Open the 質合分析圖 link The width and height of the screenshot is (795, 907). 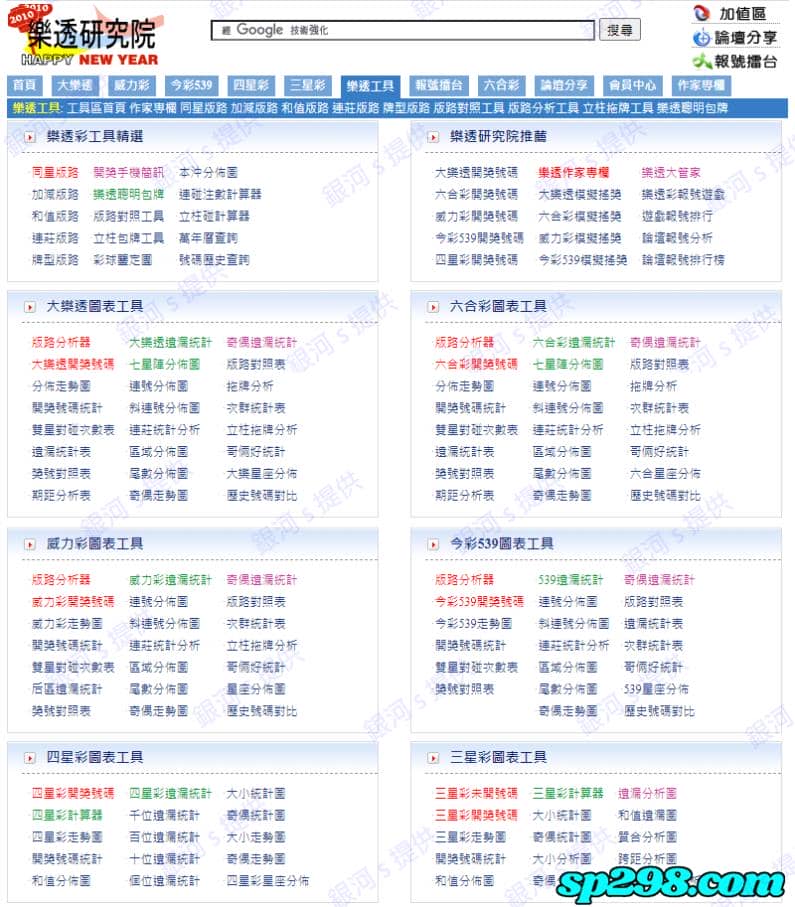pos(647,837)
